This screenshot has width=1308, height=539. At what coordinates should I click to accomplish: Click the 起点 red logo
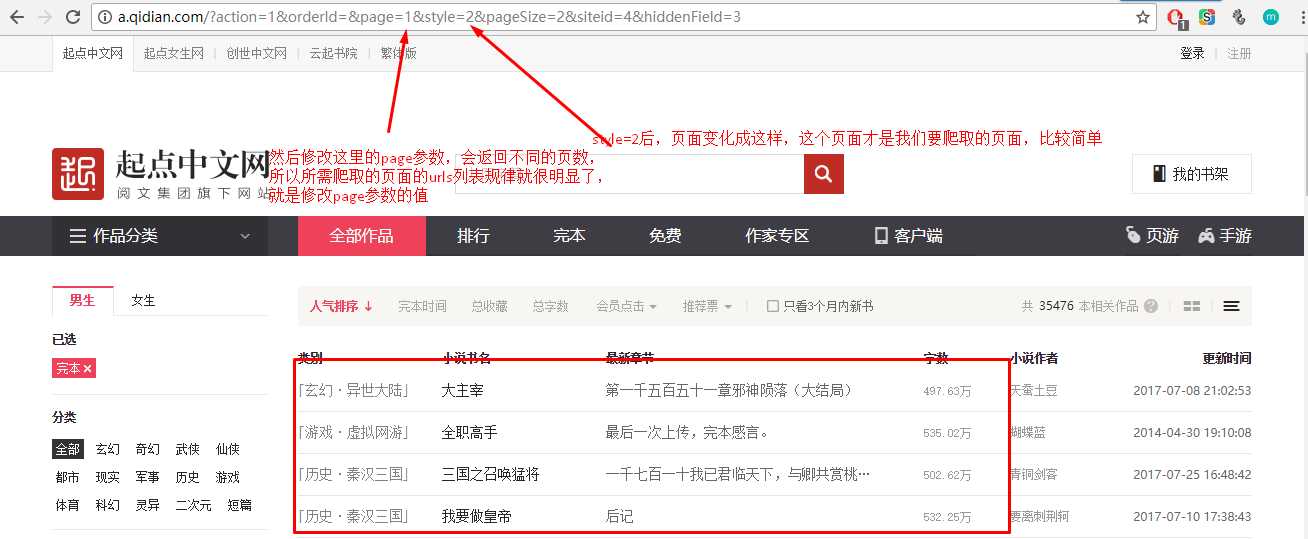(78, 174)
